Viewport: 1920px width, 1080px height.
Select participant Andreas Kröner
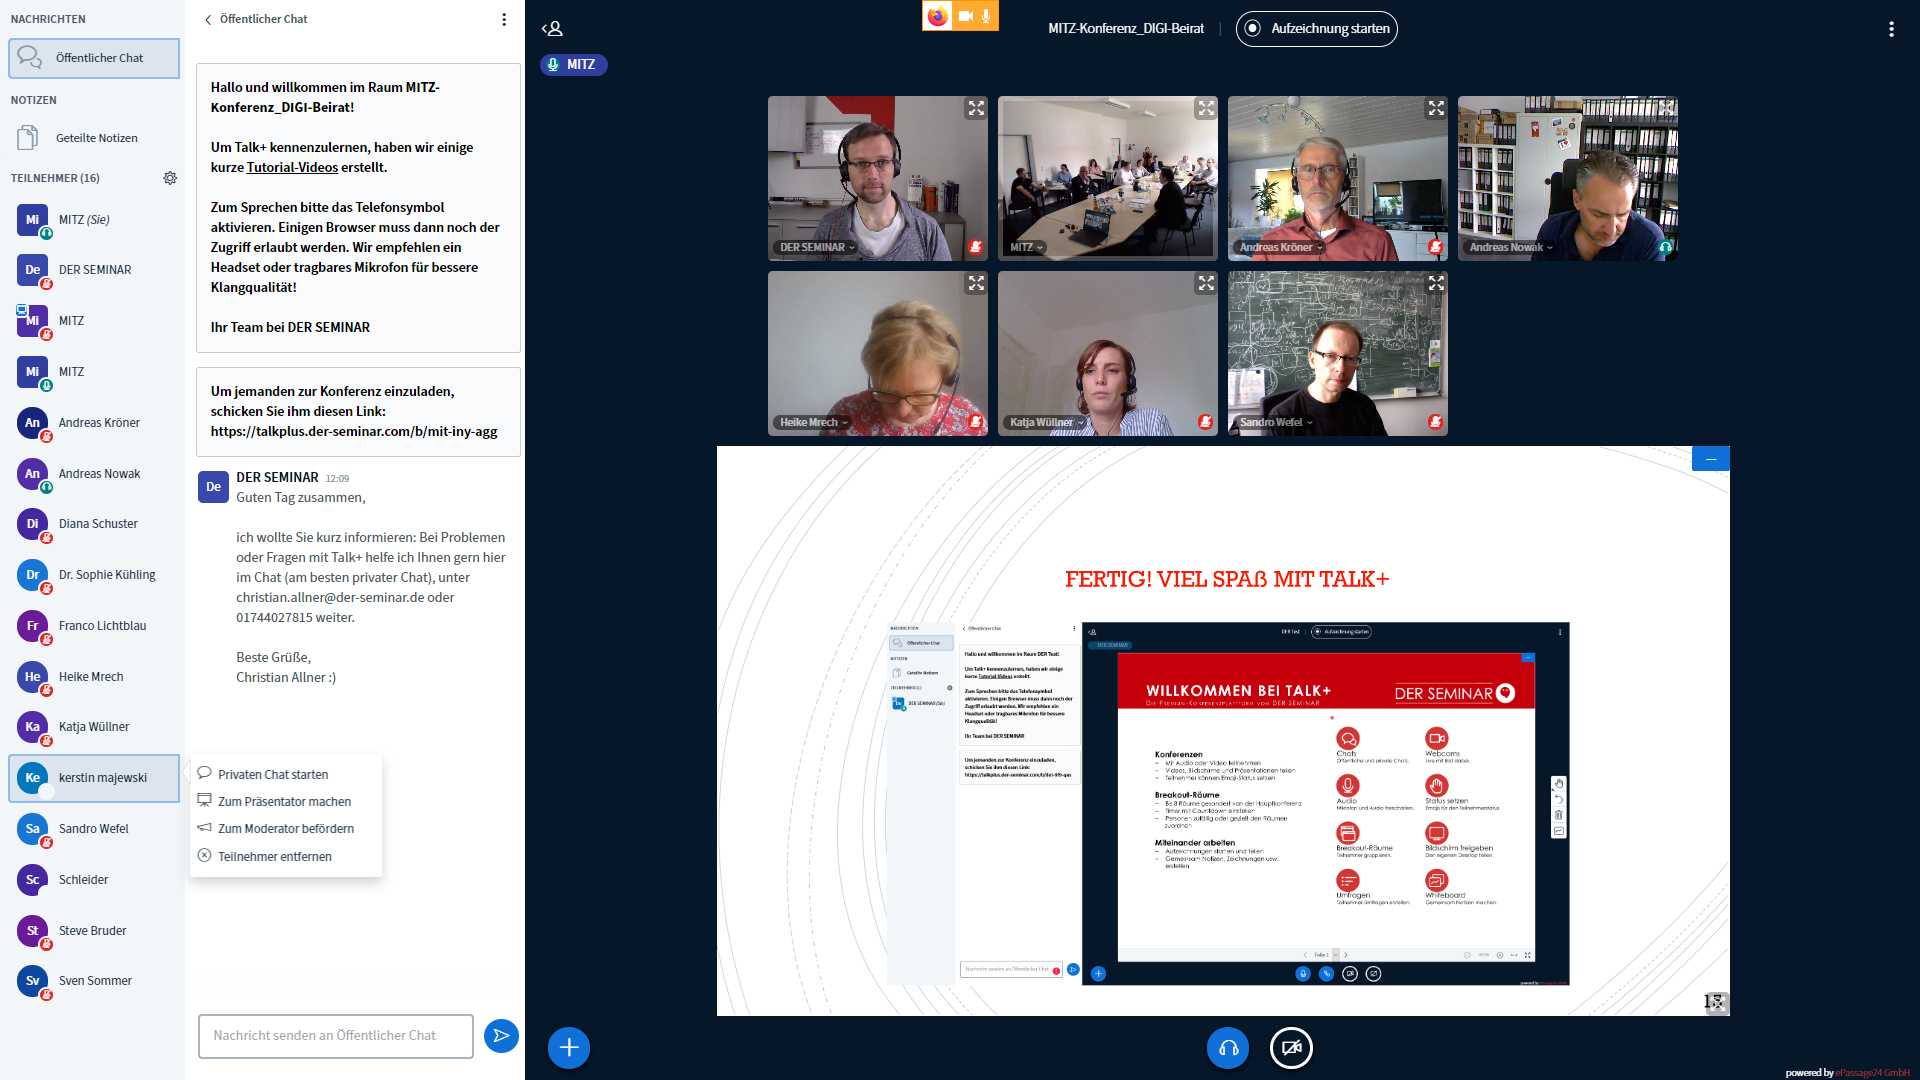click(x=94, y=423)
